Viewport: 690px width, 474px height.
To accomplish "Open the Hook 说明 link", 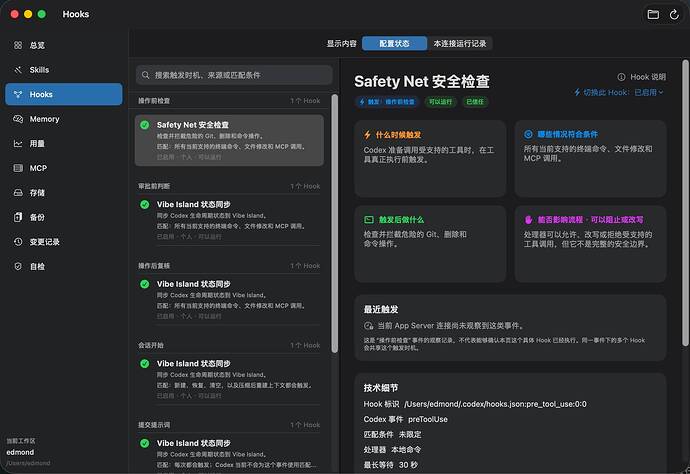I will [x=642, y=77].
